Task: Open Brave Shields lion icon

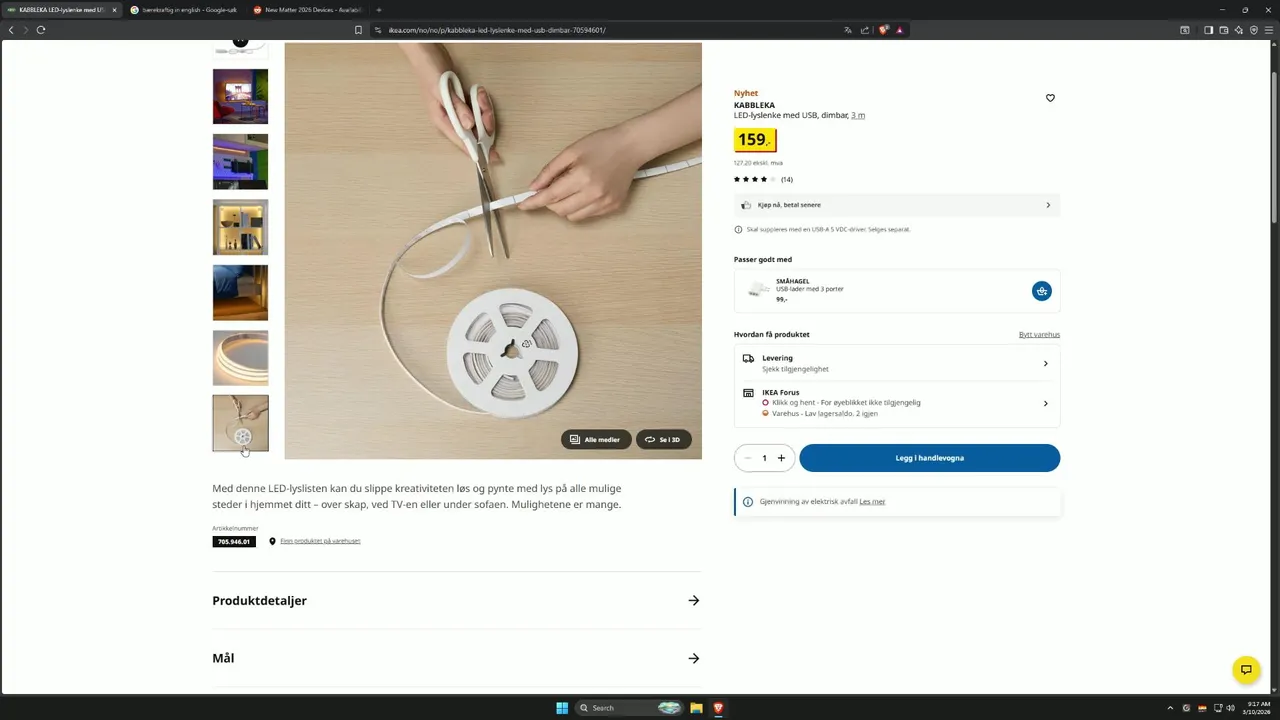Action: point(883,30)
